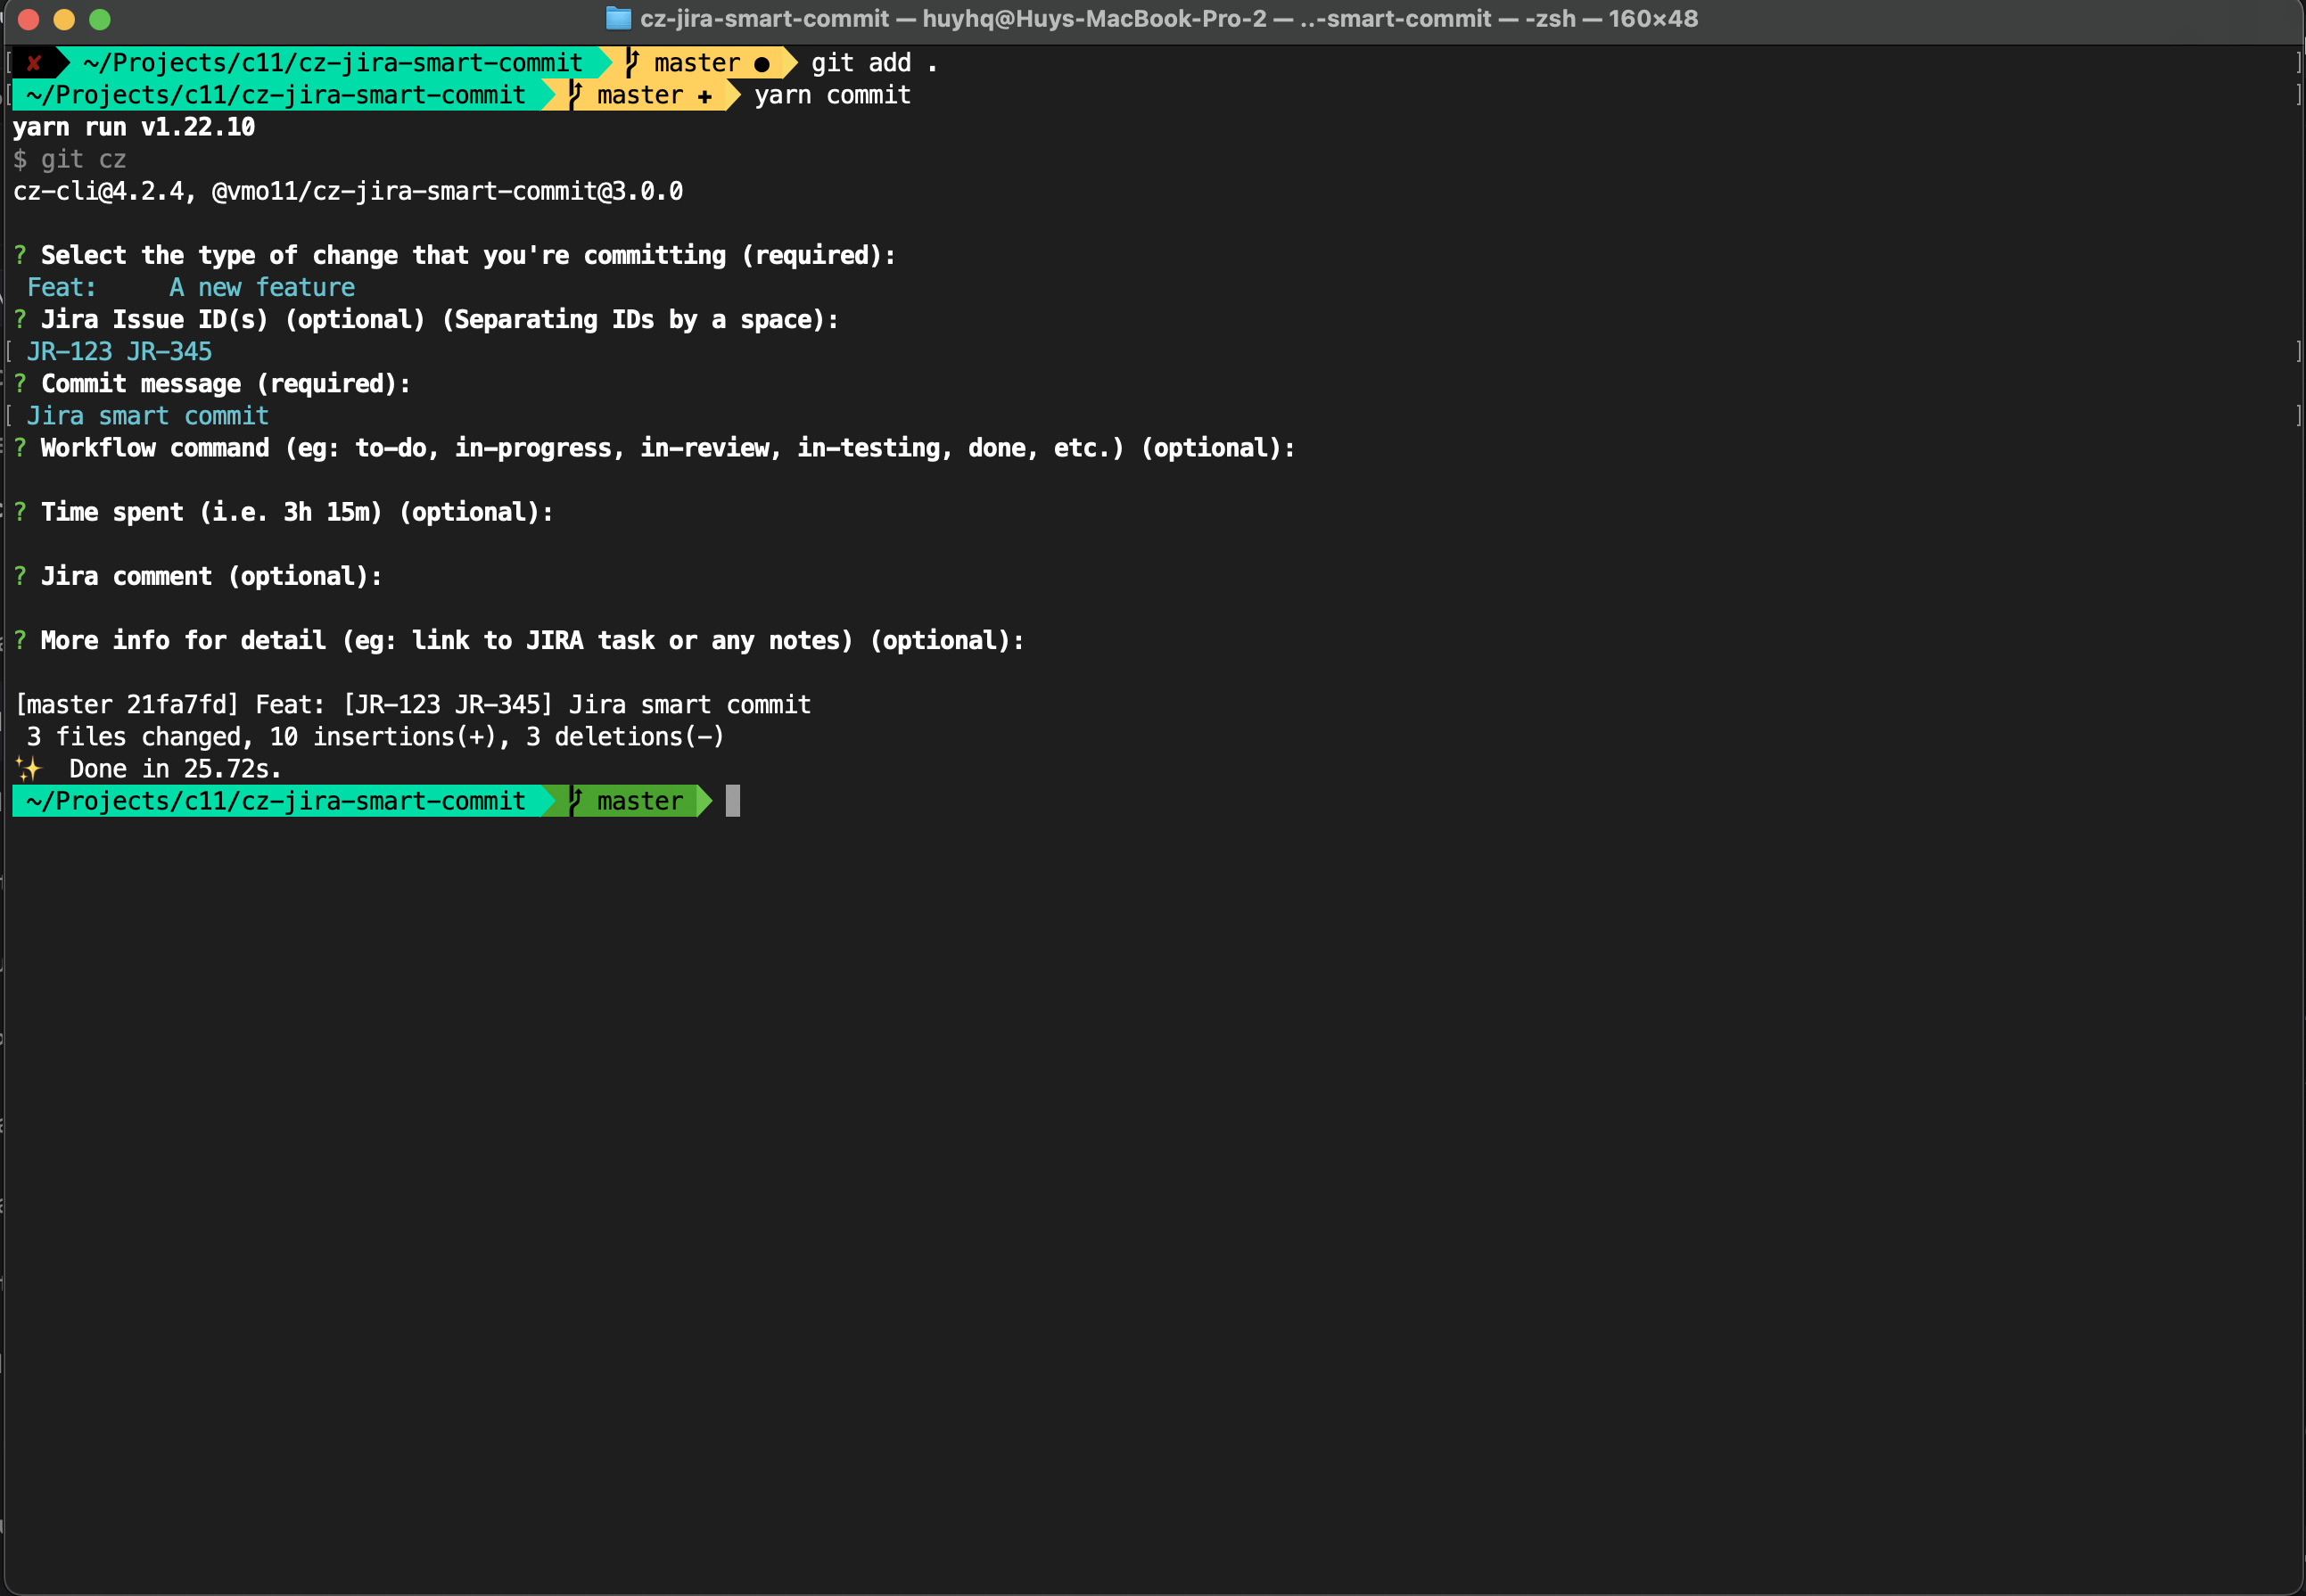2306x1596 pixels.
Task: Click the dirty-state dot after master in the first prompt
Action: coord(762,64)
